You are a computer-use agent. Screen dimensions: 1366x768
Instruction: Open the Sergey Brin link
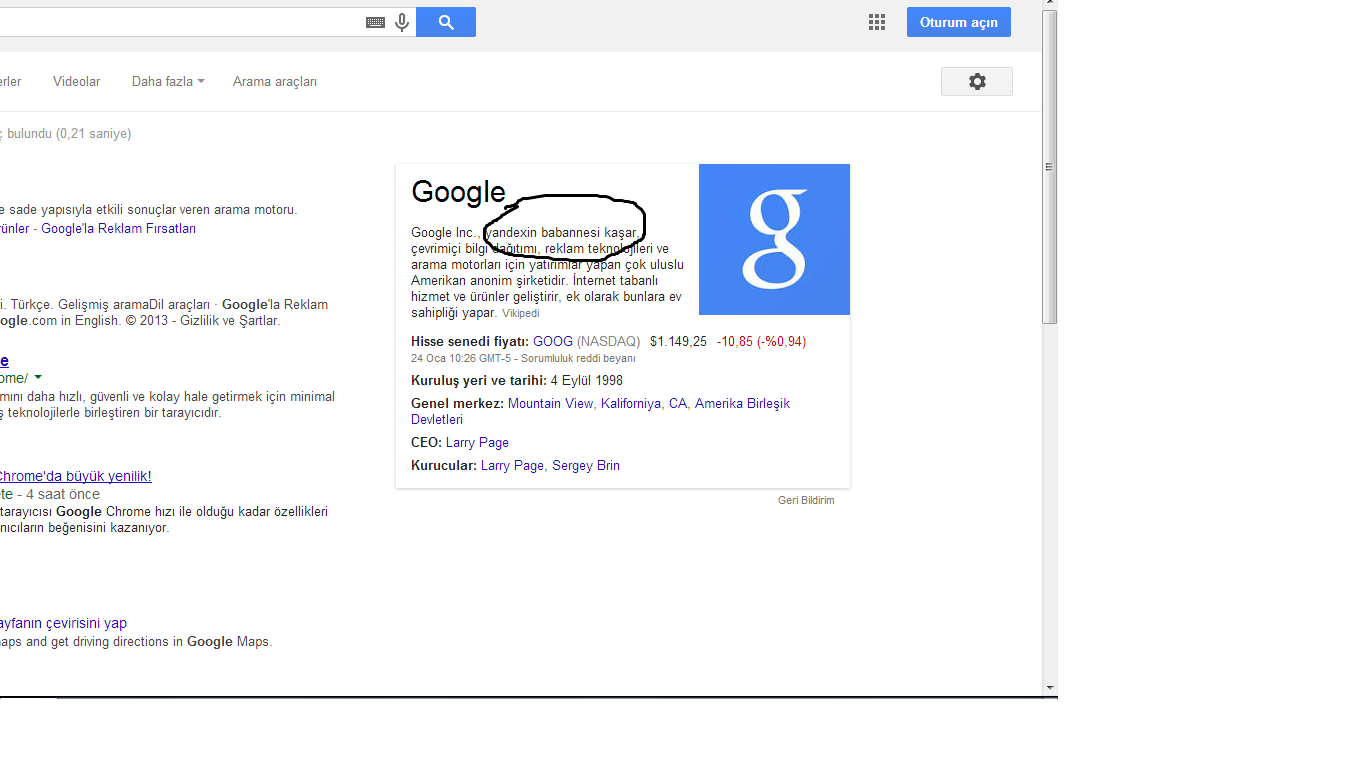(586, 465)
